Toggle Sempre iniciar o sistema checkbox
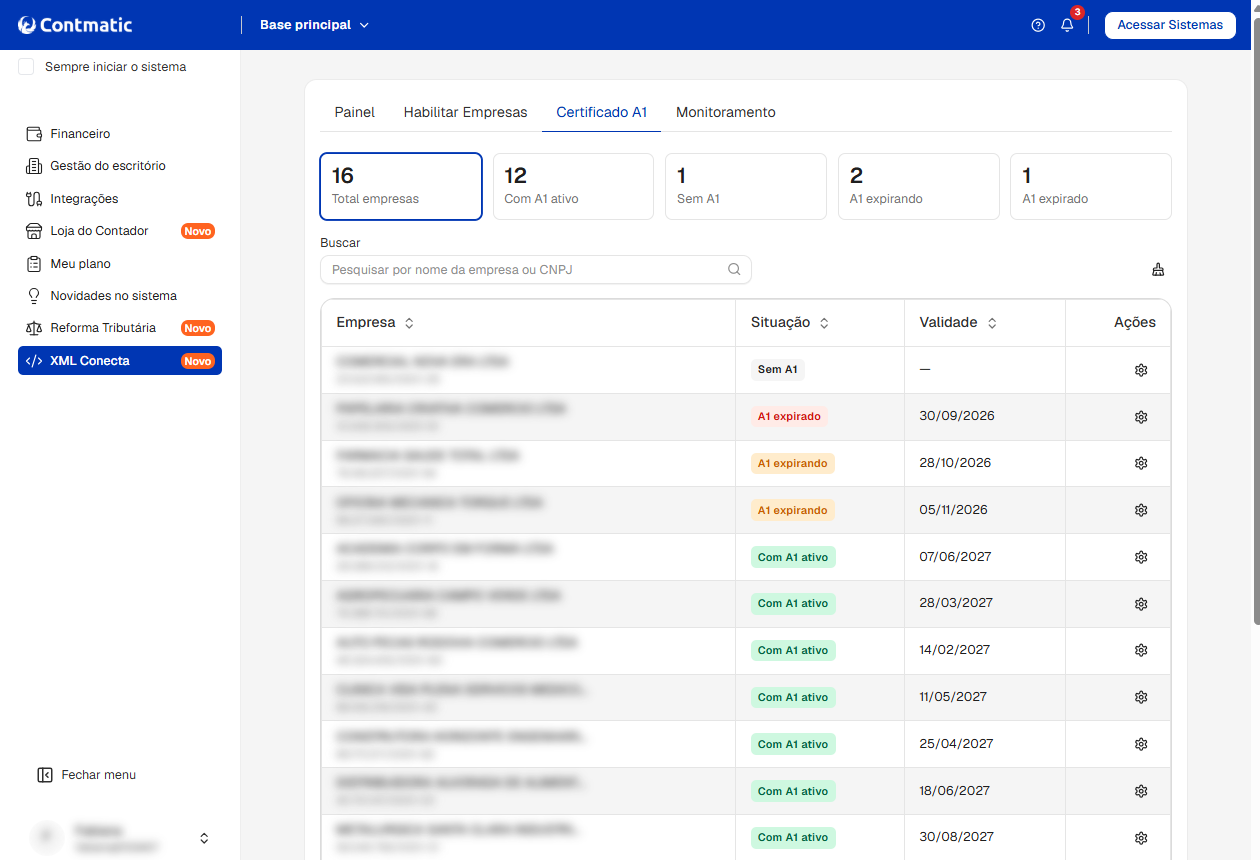This screenshot has width=1260, height=860. click(x=26, y=67)
